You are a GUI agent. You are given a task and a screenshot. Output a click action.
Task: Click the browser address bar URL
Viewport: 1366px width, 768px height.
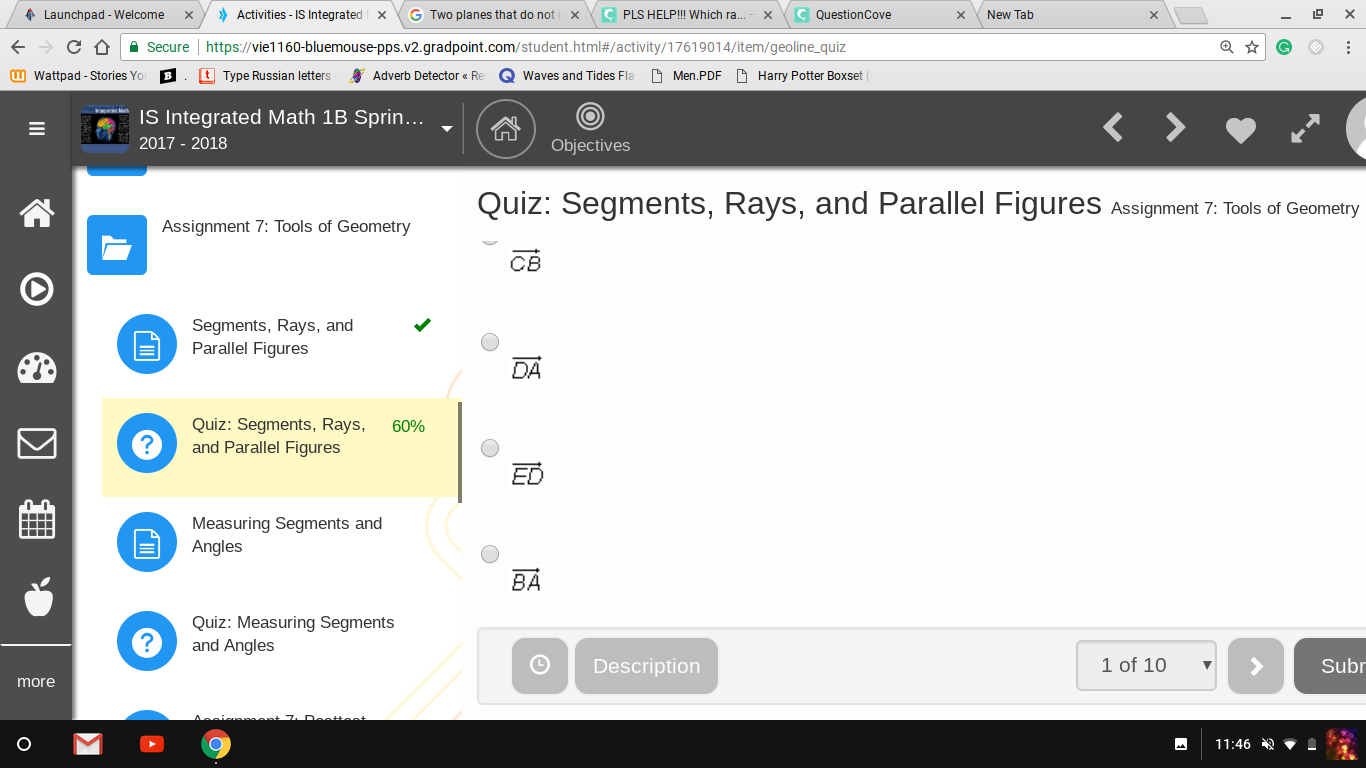pyautogui.click(x=525, y=47)
